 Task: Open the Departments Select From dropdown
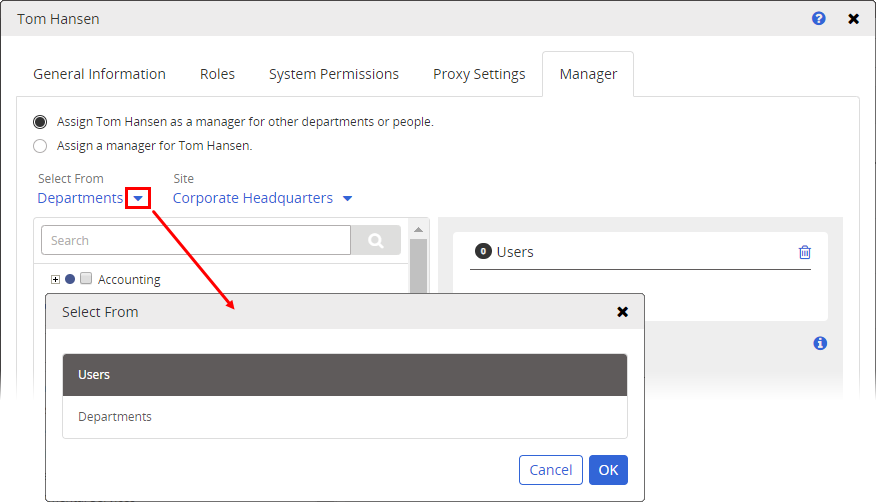click(x=138, y=198)
